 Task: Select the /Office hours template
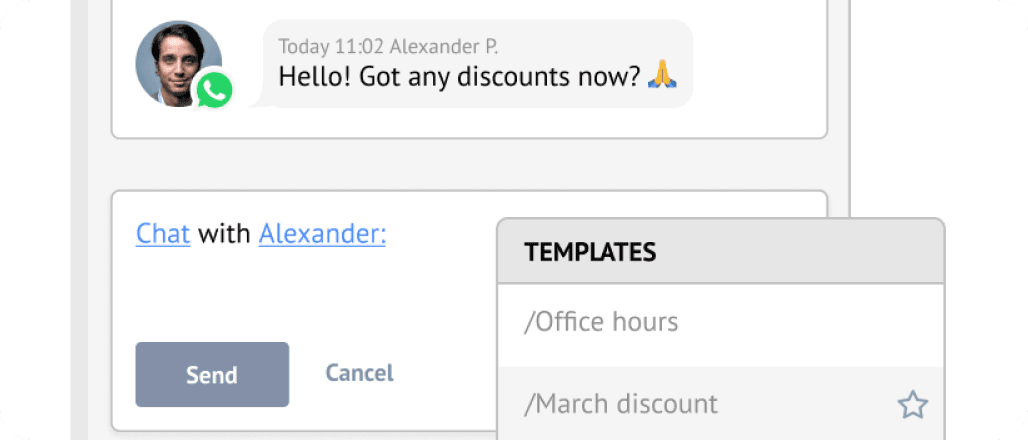pos(601,322)
